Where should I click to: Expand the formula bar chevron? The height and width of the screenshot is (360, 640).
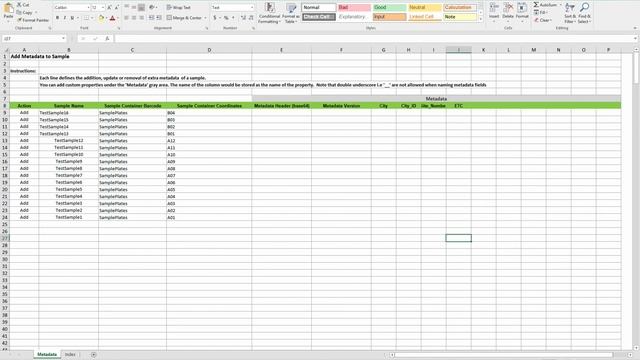tap(636, 38)
